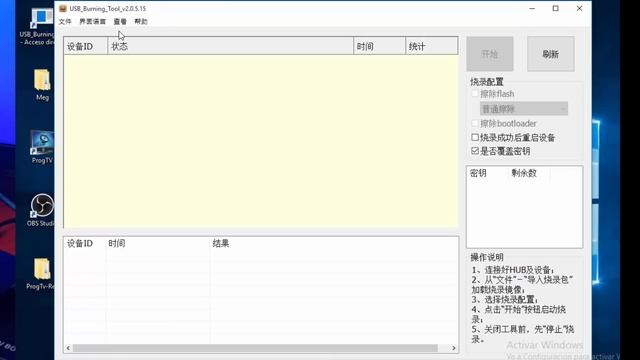The width and height of the screenshot is (640, 360).
Task: Select the Meg folder on desktop
Action: coord(42,85)
